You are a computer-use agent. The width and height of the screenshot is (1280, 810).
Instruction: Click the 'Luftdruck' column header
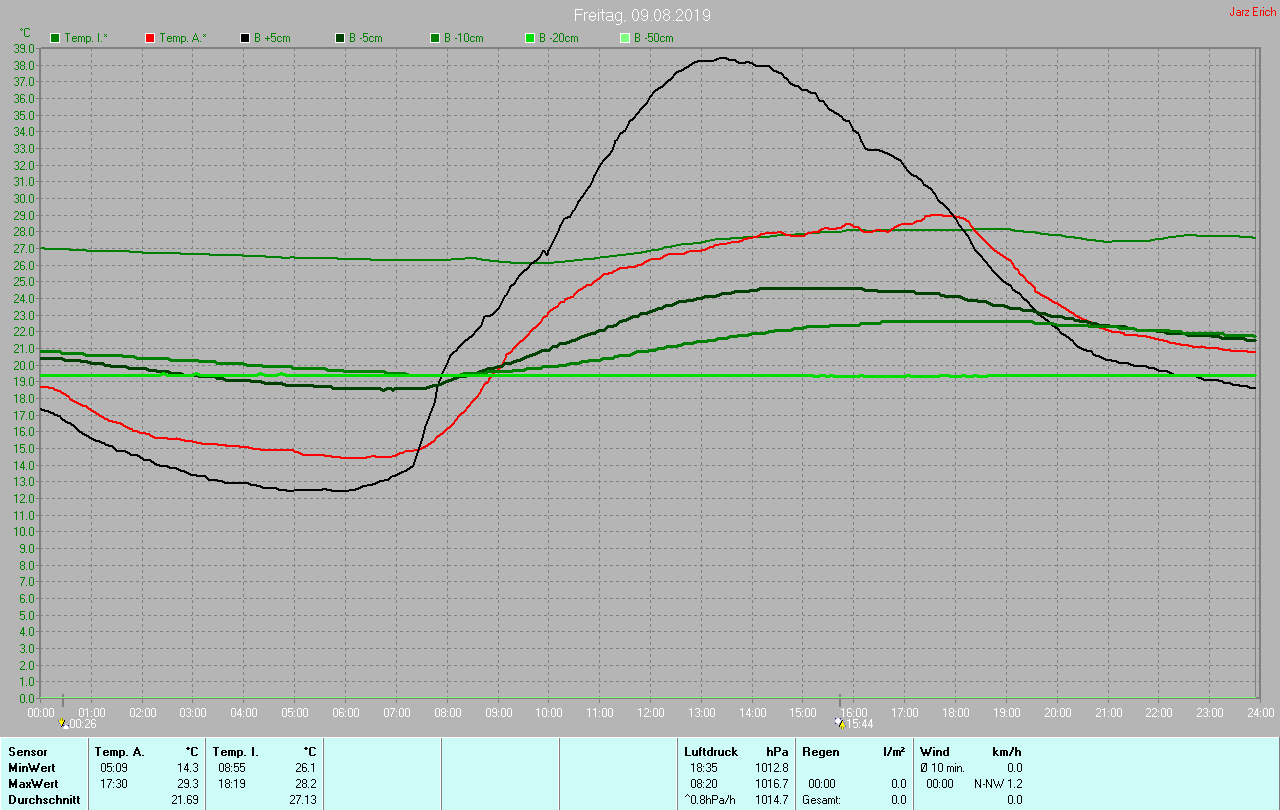(711, 752)
